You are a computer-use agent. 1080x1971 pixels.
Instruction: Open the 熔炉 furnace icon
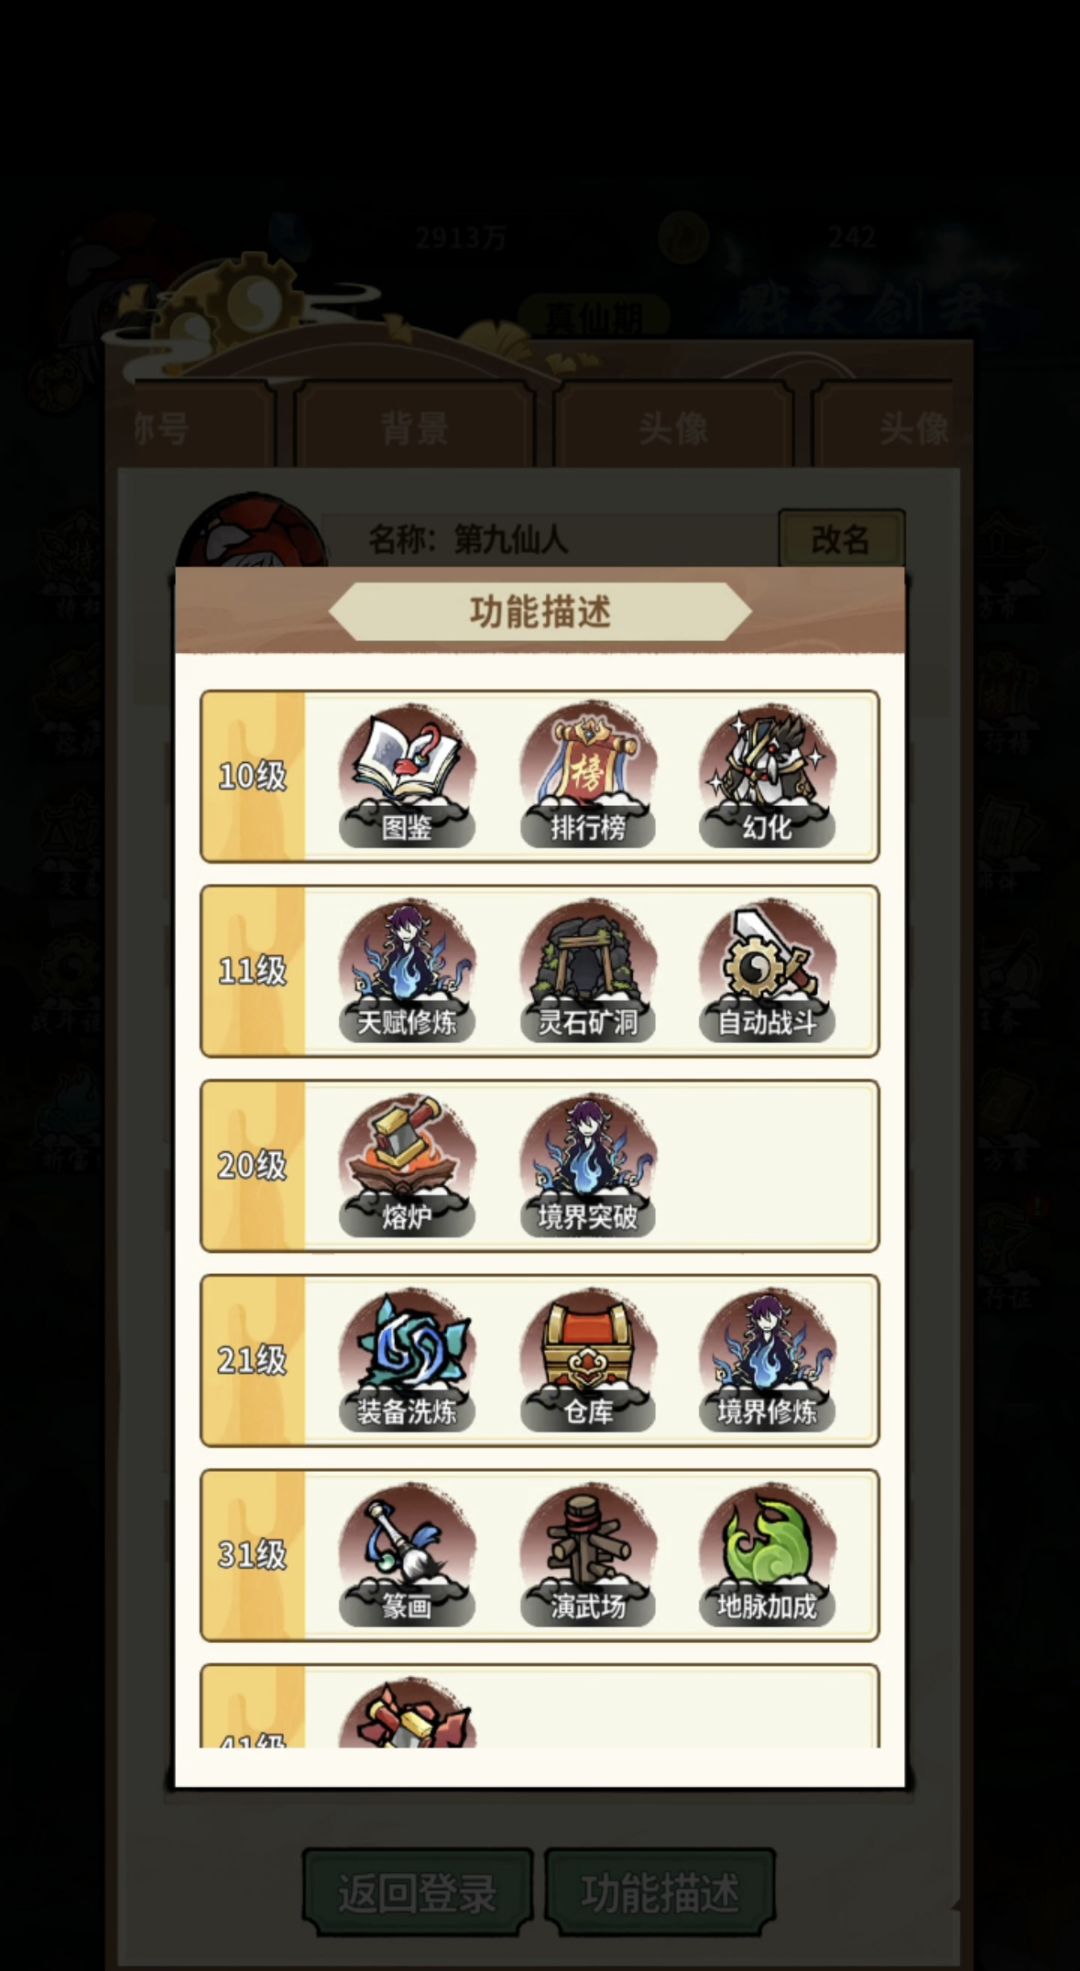pos(407,1166)
